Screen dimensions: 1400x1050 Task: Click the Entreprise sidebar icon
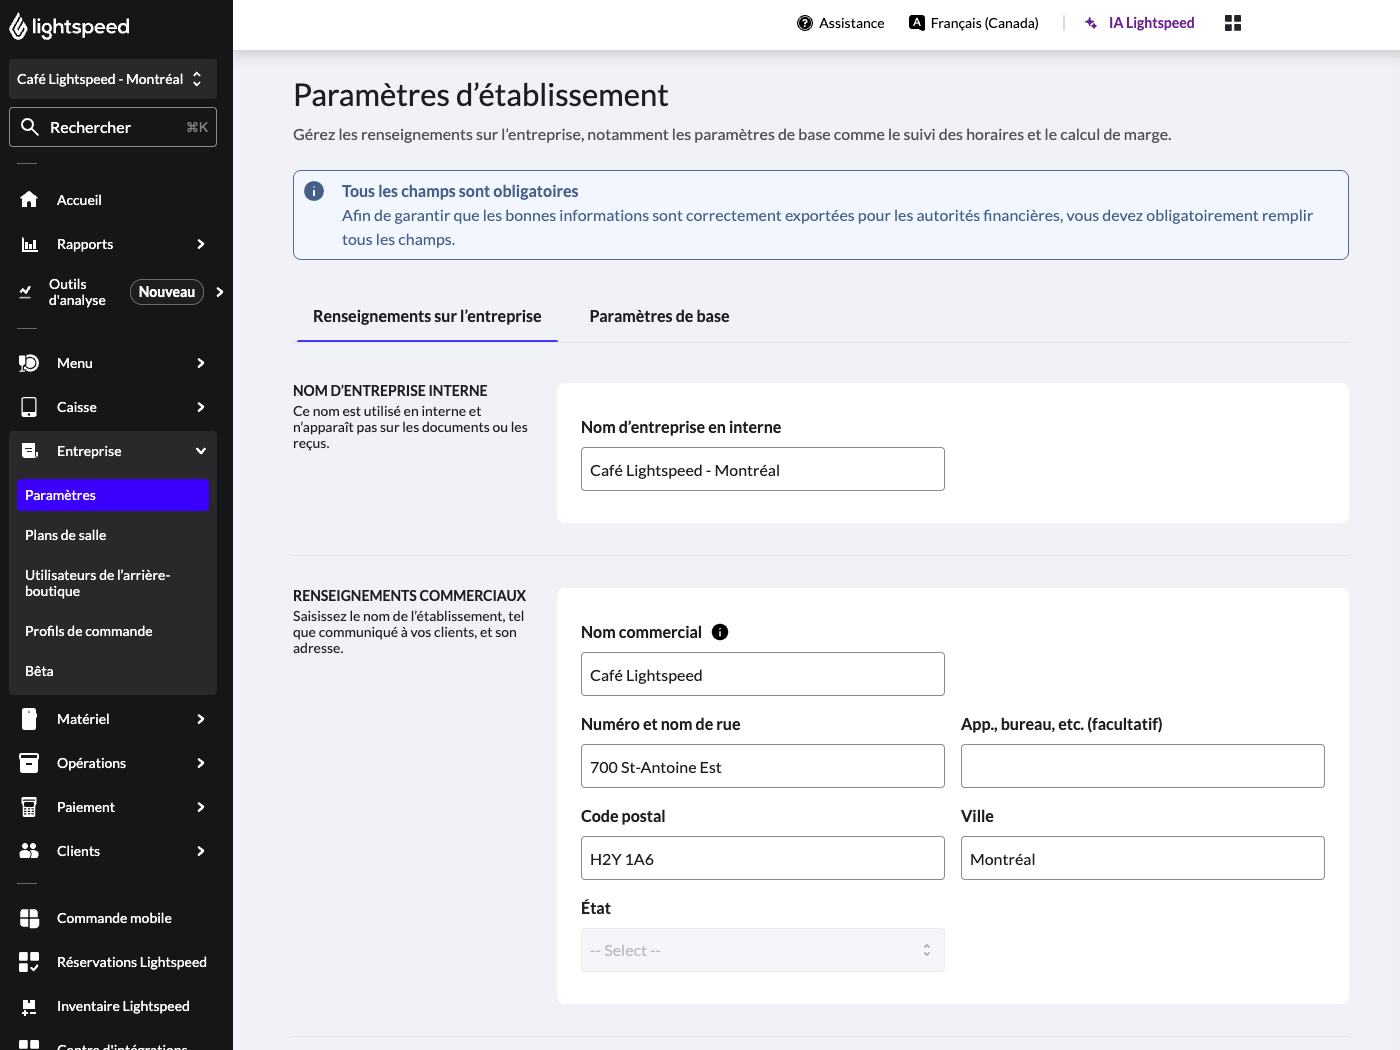(x=29, y=451)
